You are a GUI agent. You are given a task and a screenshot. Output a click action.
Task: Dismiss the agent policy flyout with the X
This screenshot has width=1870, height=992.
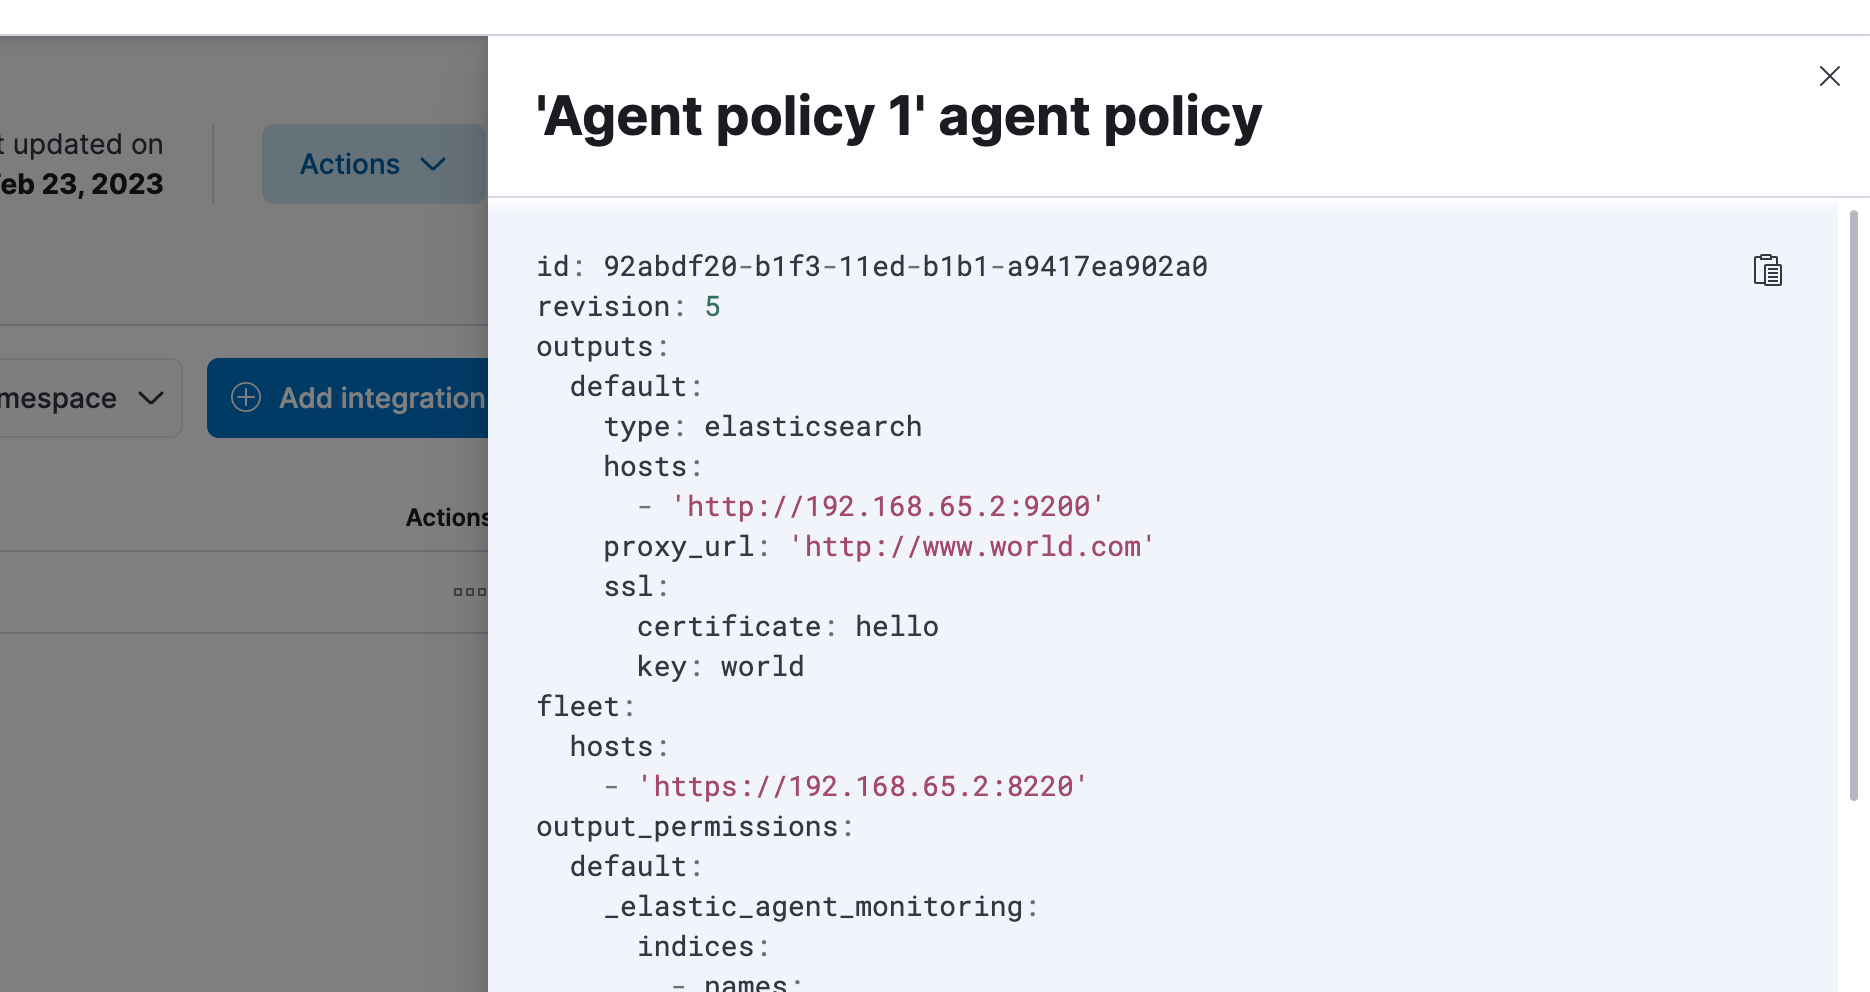[1830, 76]
